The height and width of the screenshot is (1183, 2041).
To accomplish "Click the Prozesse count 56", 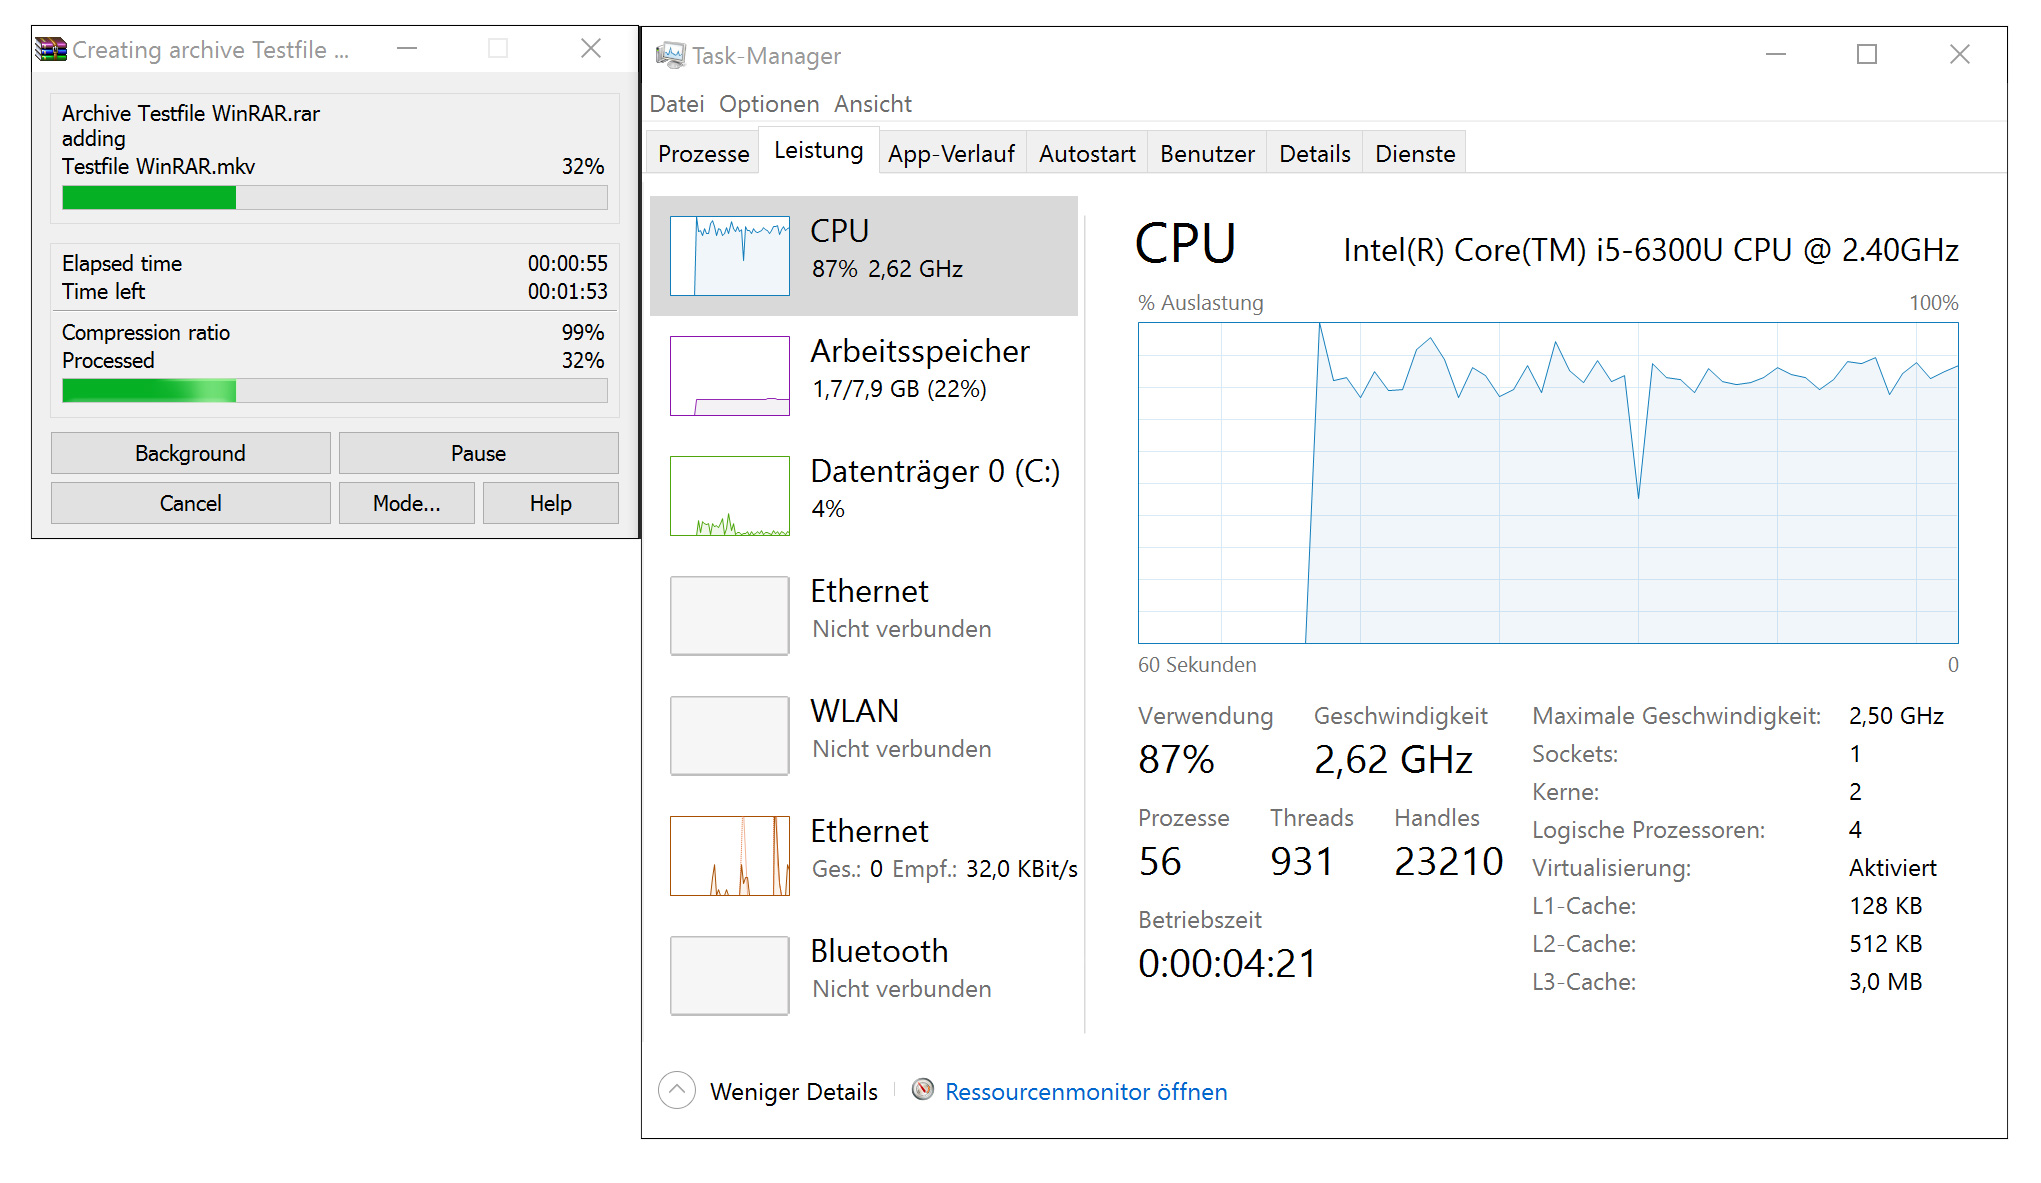I will [x=1160, y=861].
